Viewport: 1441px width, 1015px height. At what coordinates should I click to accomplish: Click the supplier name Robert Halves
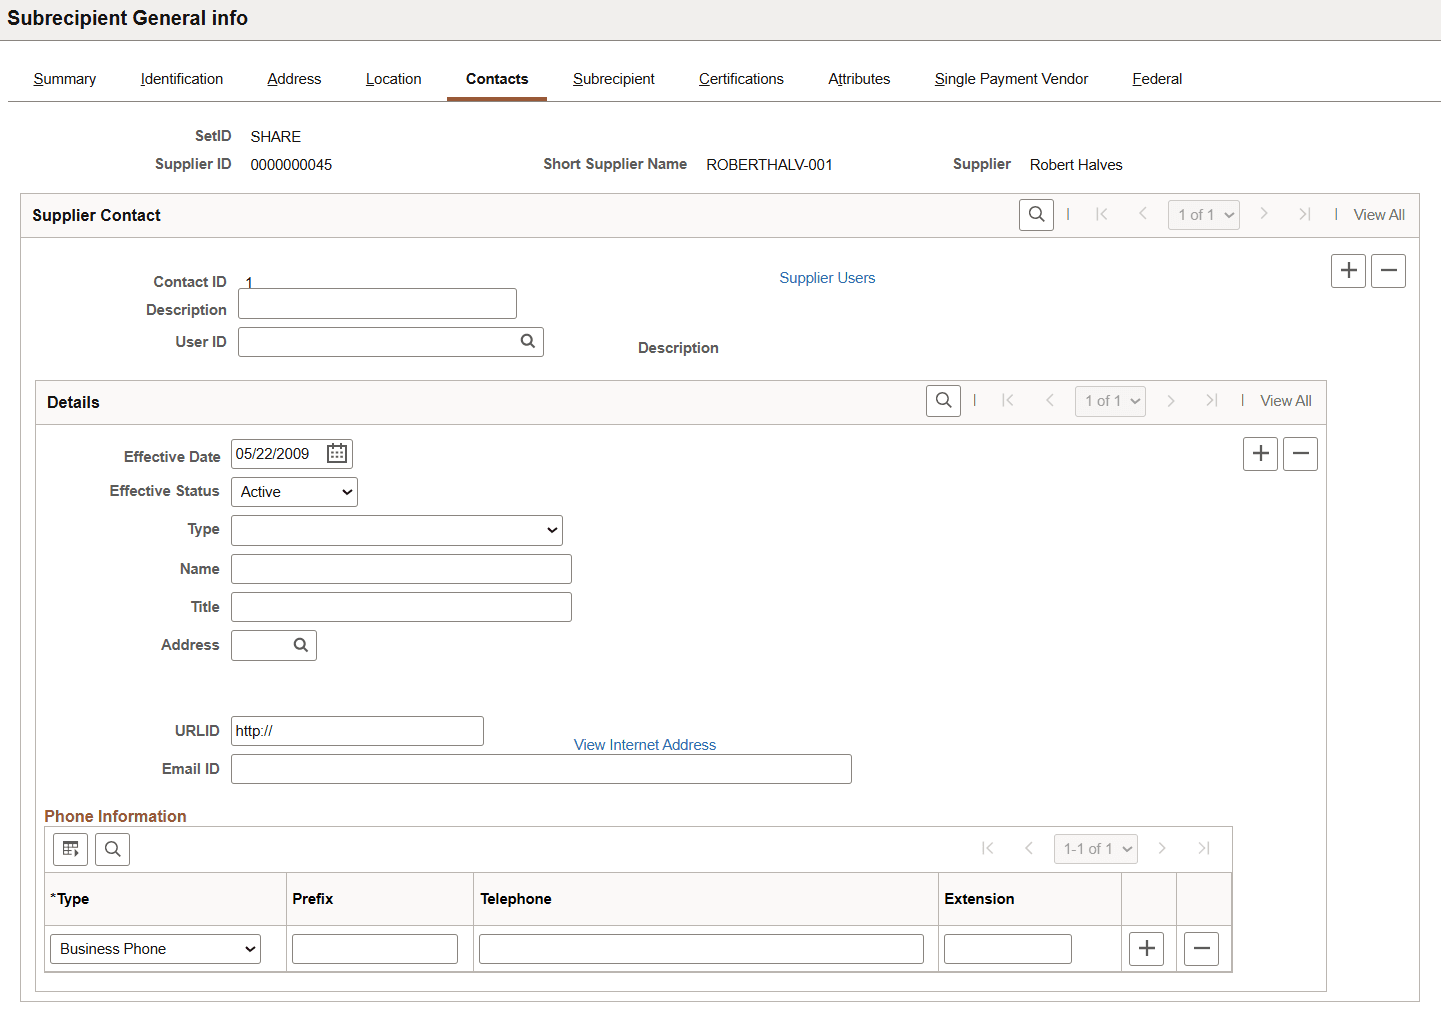click(x=1076, y=165)
